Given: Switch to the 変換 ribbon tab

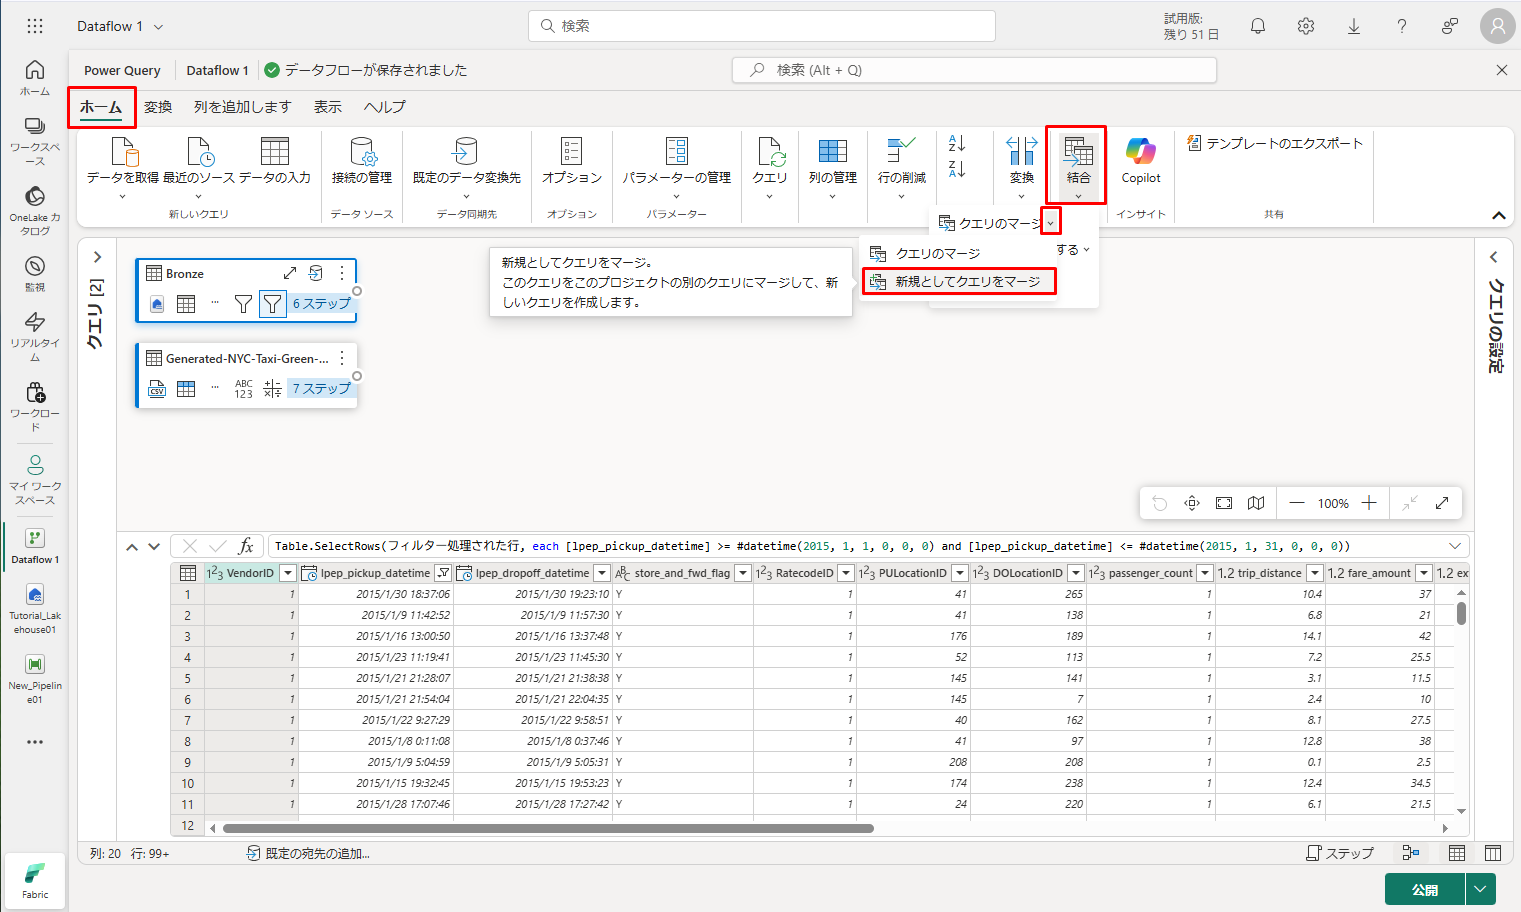Looking at the screenshot, I should click(158, 107).
